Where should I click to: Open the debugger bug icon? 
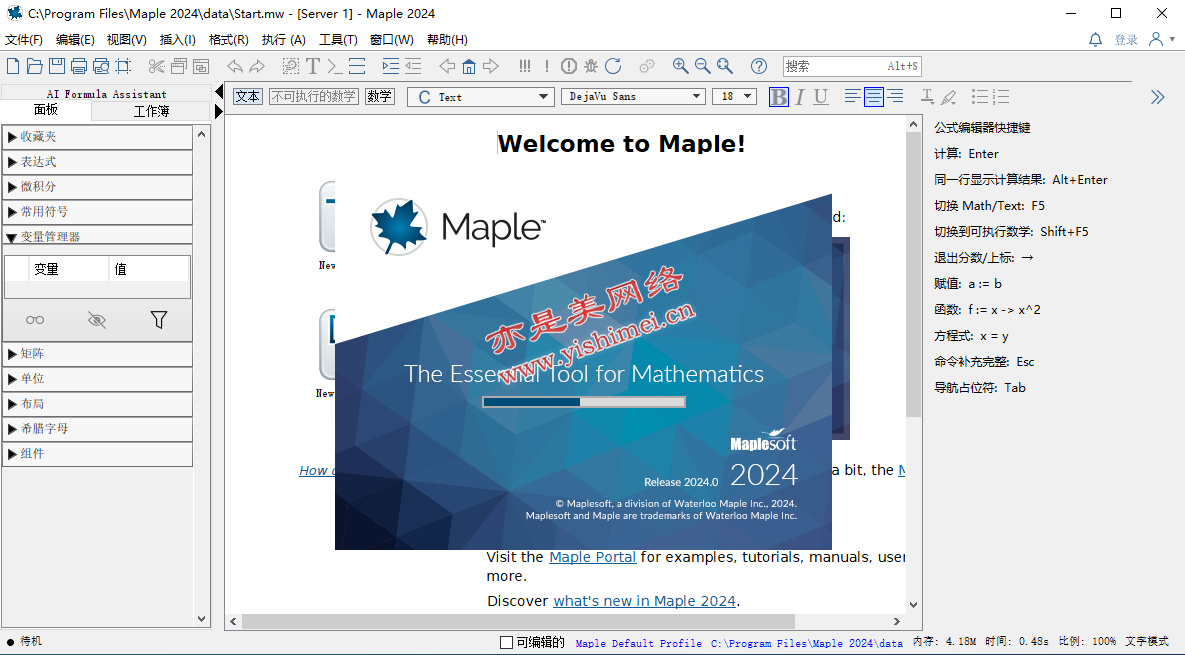pos(591,66)
